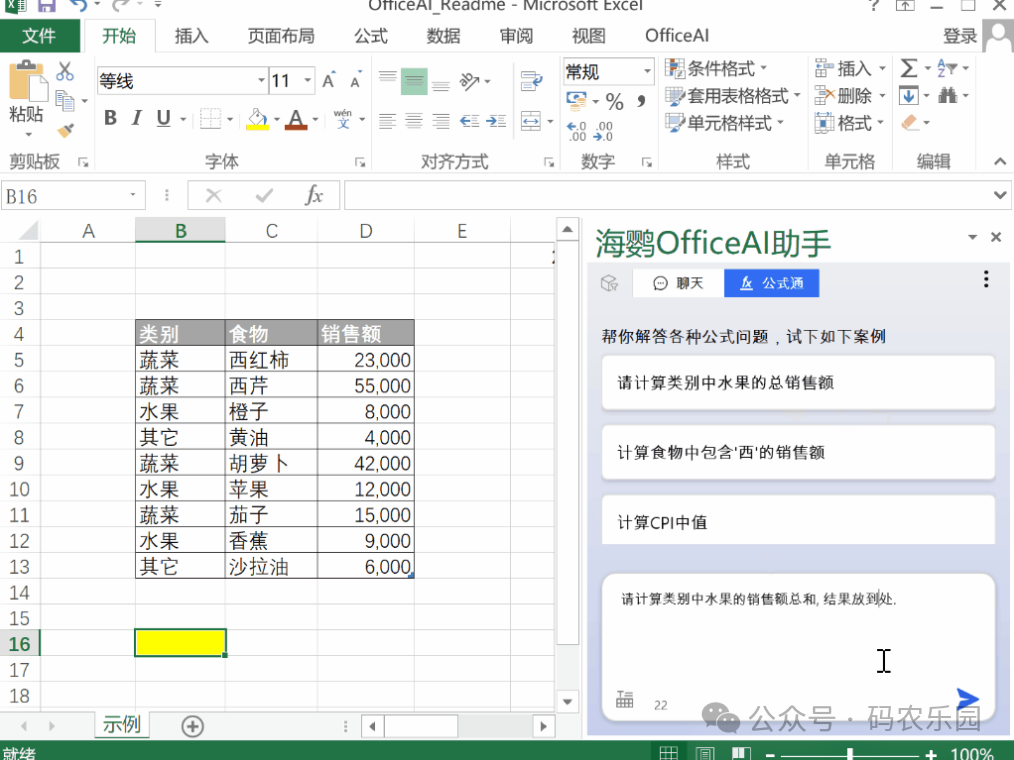Image resolution: width=1014 pixels, height=760 pixels.
Task: Click the AutoSum sigma icon
Action: coord(909,68)
